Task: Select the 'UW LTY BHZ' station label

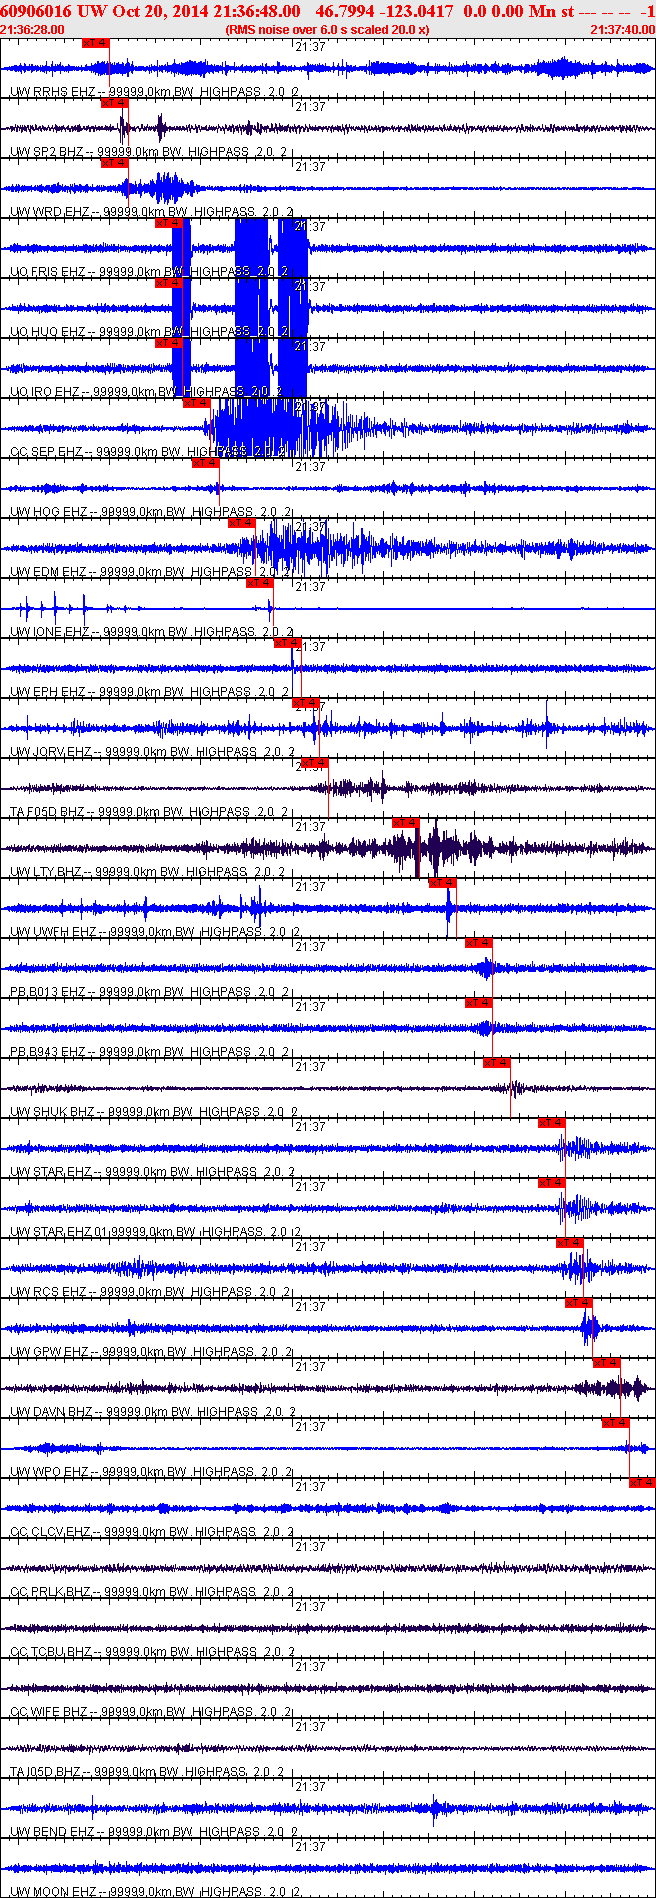Action: [x=46, y=872]
